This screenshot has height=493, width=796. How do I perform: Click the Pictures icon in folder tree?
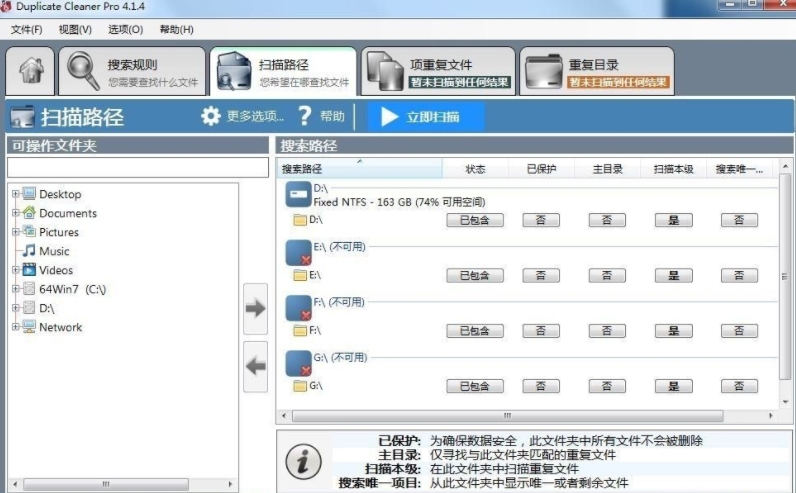29,232
